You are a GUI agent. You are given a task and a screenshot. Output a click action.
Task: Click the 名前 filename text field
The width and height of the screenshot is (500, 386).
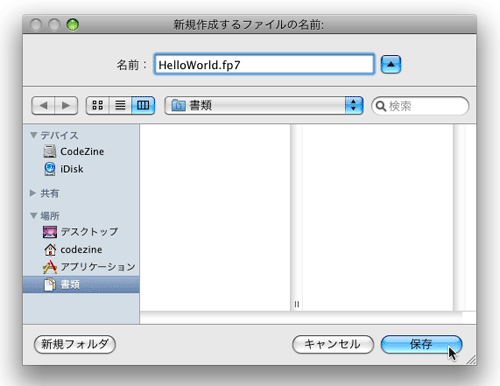pyautogui.click(x=264, y=64)
